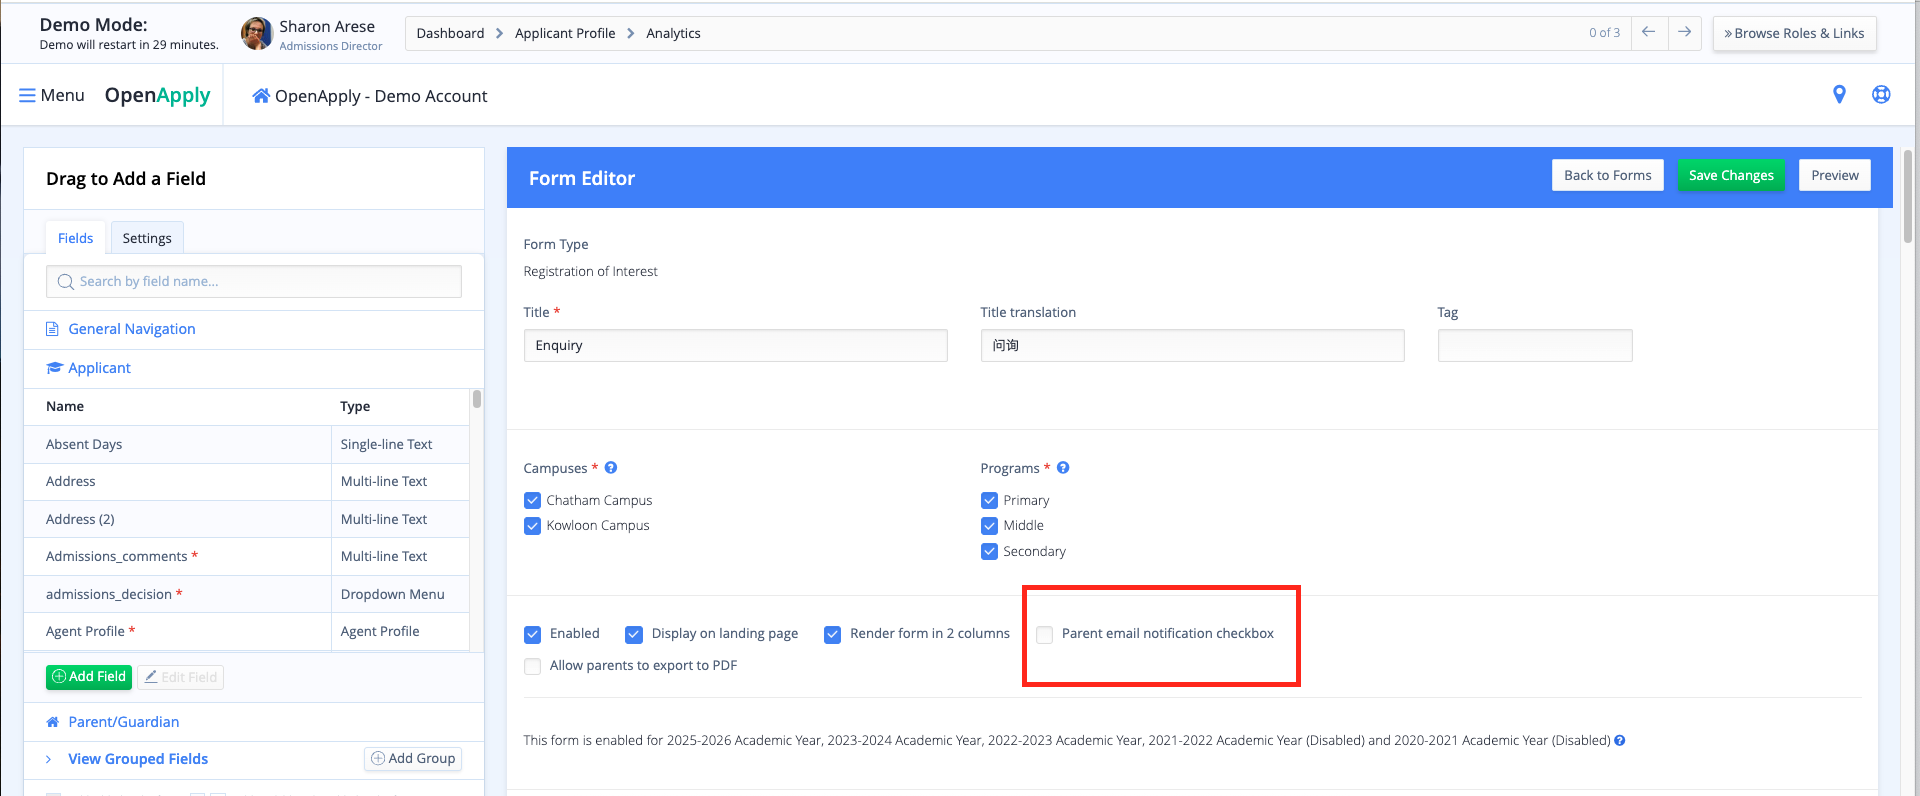1920x796 pixels.
Task: Expand View Grouped Fields
Action: click(x=137, y=759)
